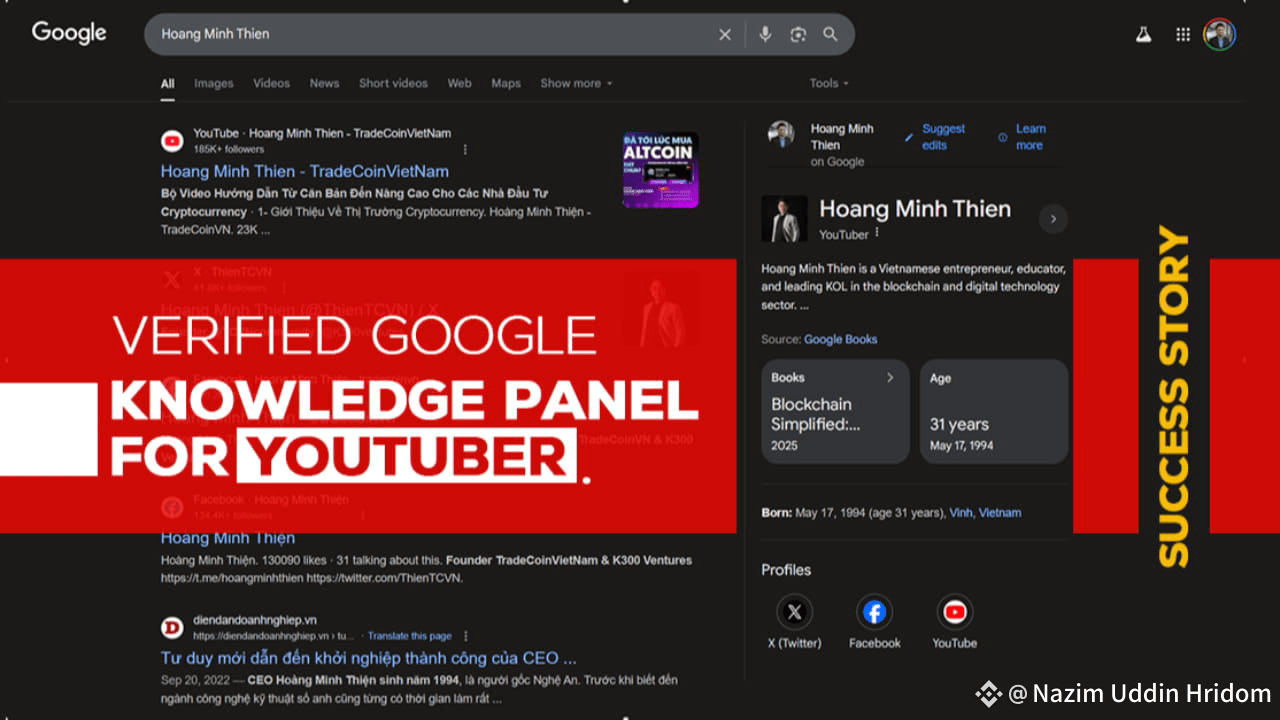This screenshot has width=1280, height=720.
Task: Click the Books card Blockchain Simplified
Action: tap(834, 411)
